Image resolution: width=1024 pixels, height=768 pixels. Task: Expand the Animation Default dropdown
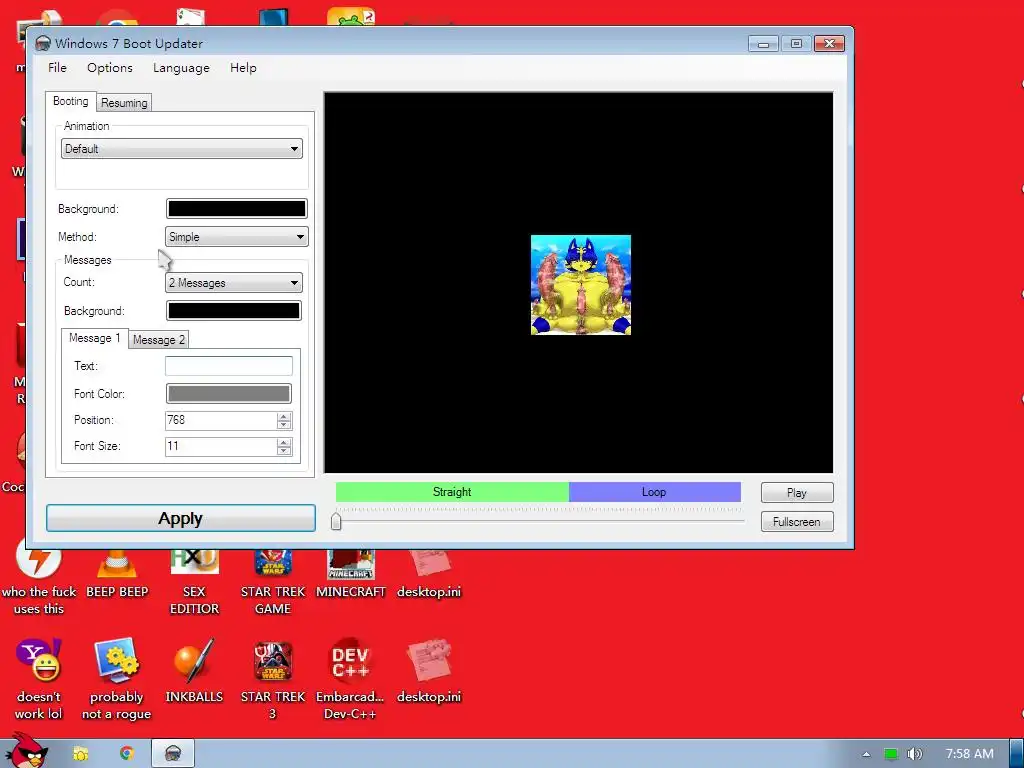point(182,149)
